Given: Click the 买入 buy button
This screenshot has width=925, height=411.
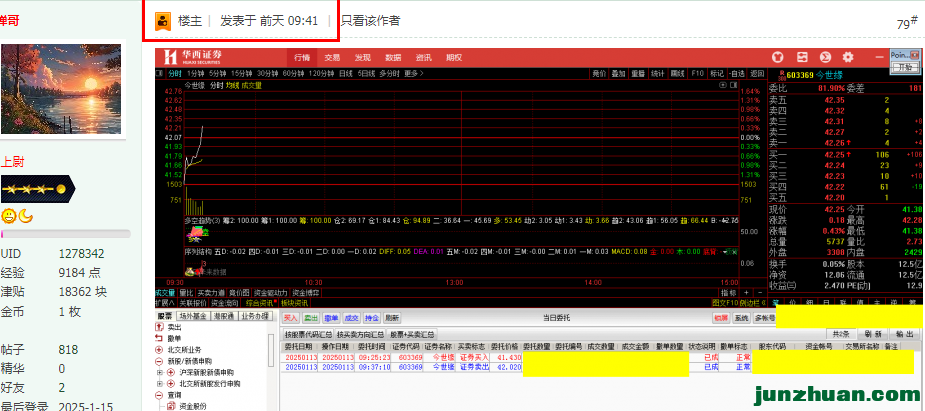Looking at the screenshot, I should click(291, 318).
